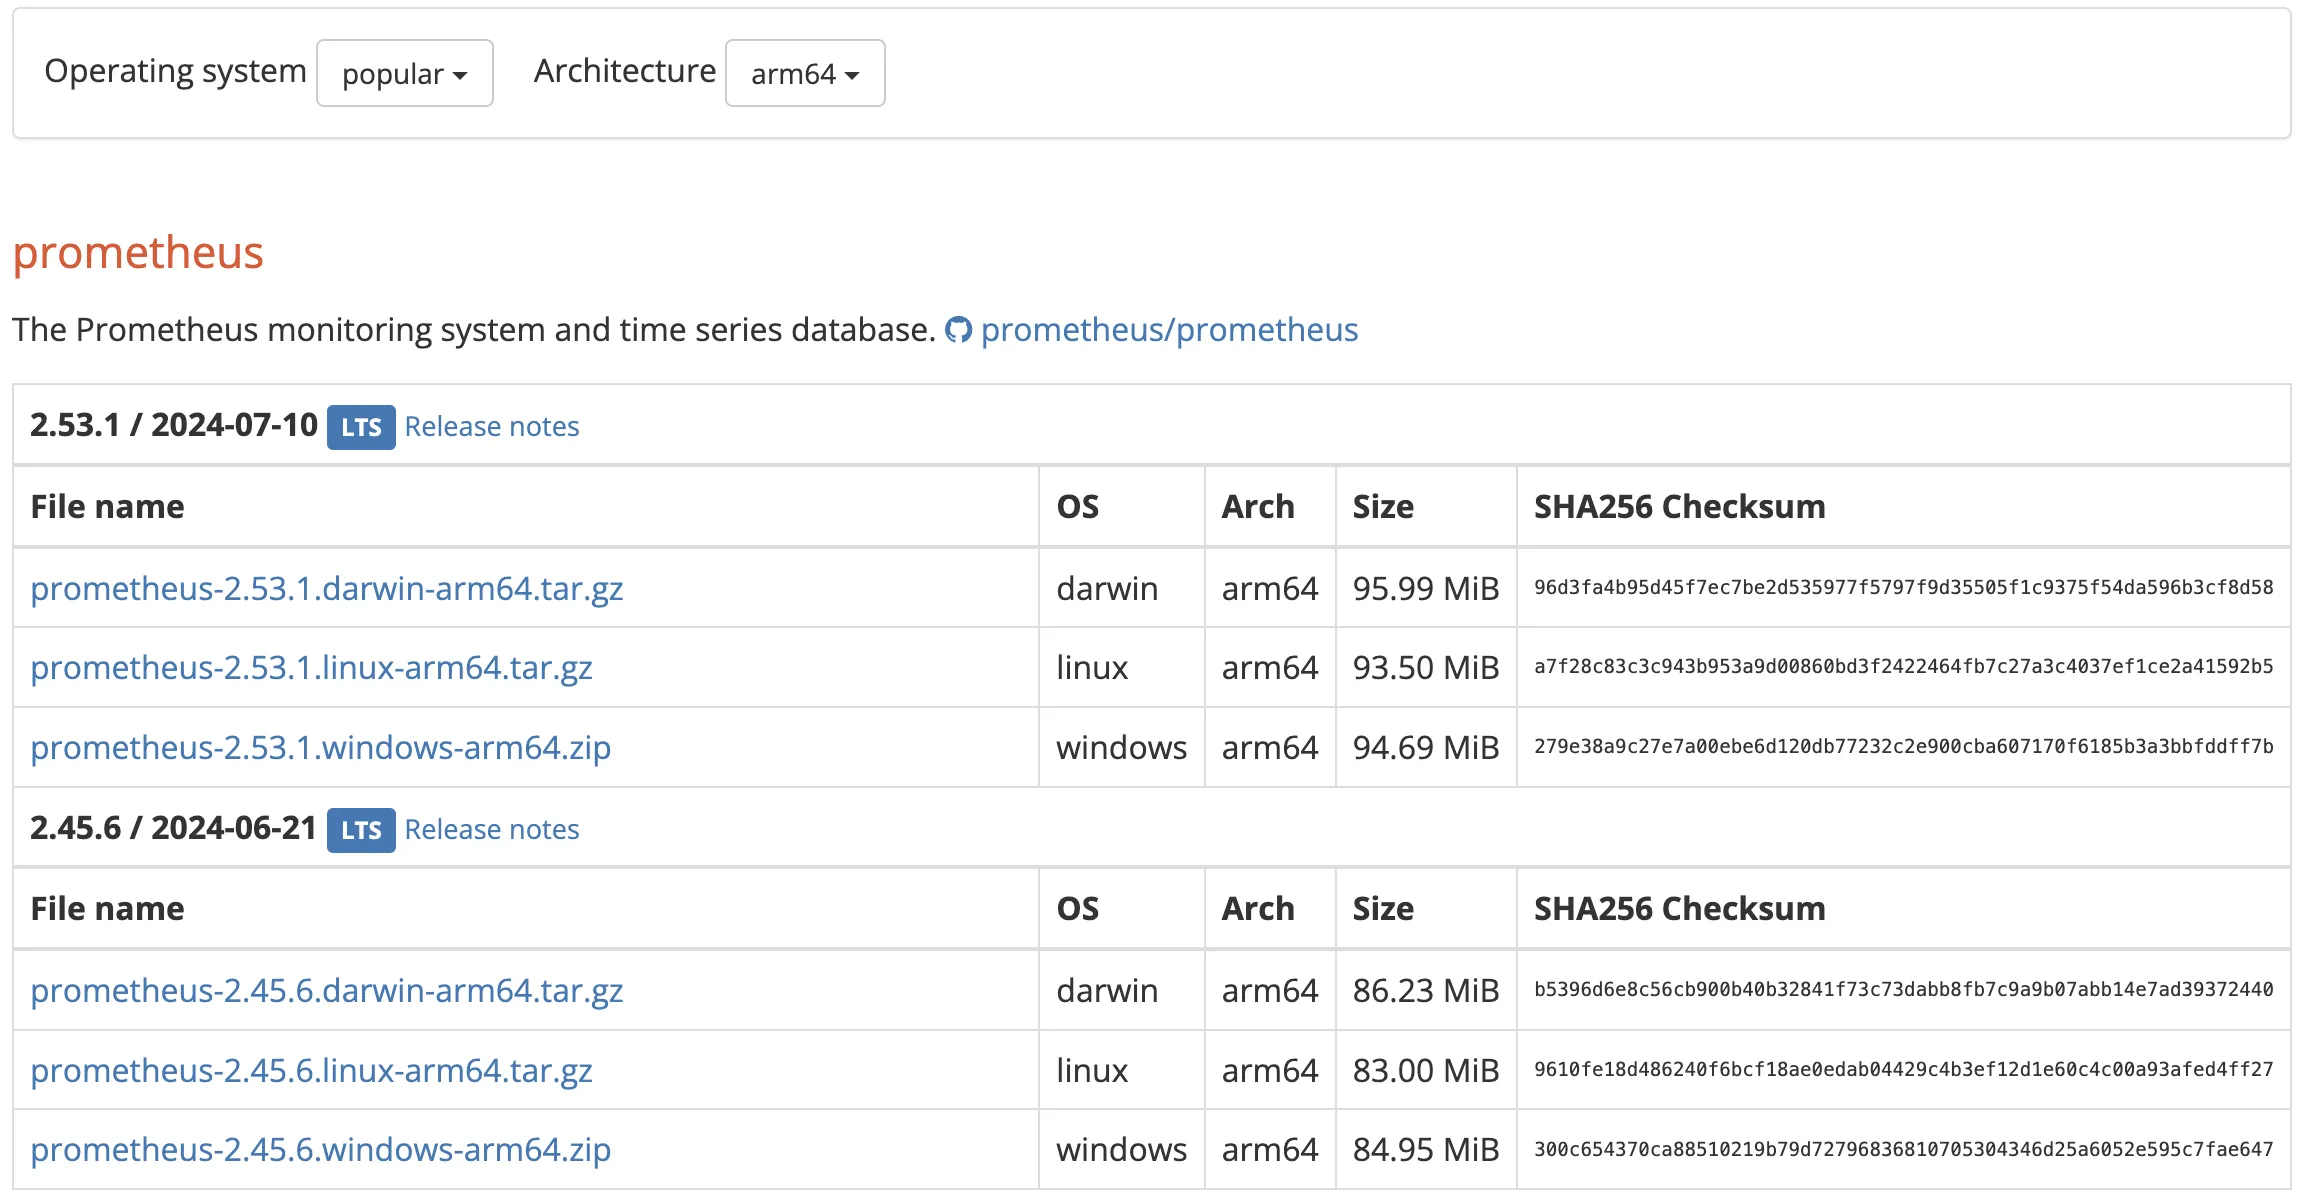Screen dimensions: 2300x1196
Task: Open the Operating system popular dropdown
Action: pos(405,73)
